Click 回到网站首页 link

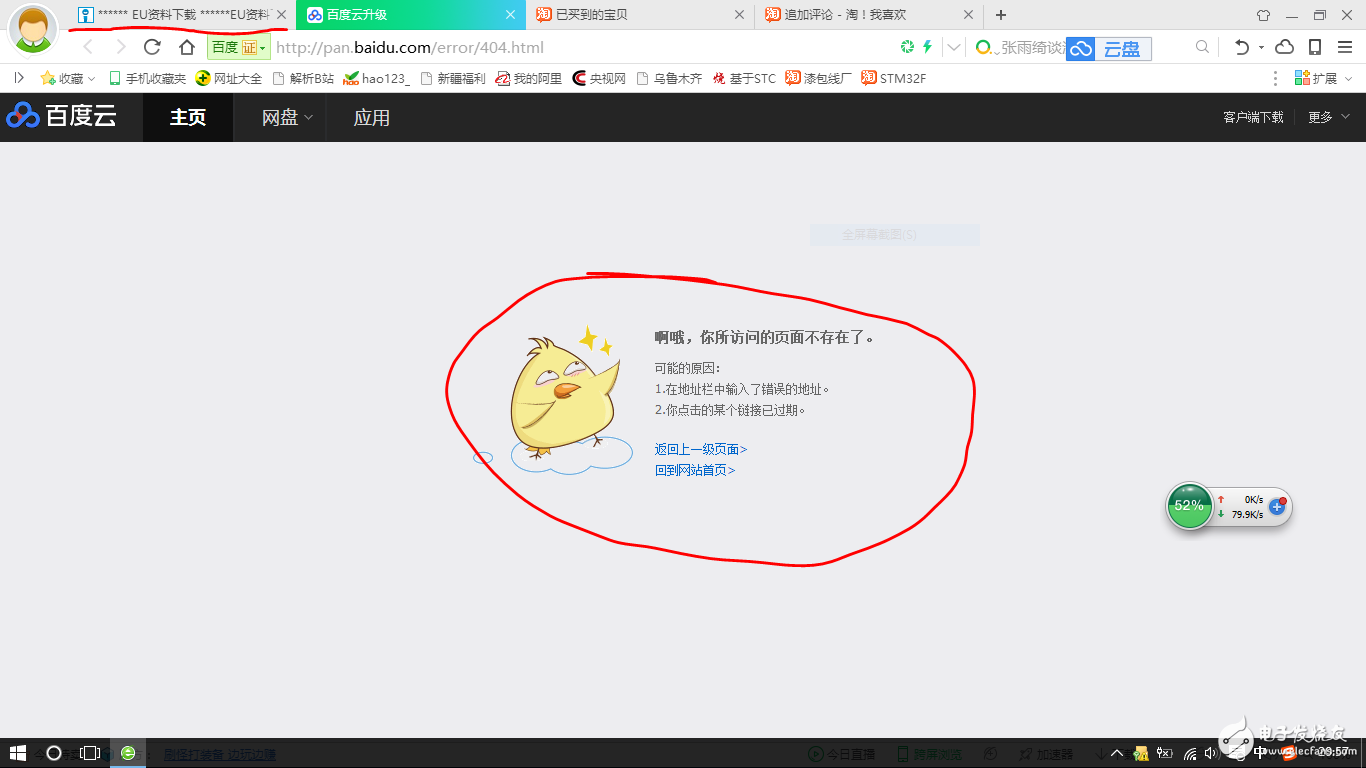pyautogui.click(x=695, y=470)
